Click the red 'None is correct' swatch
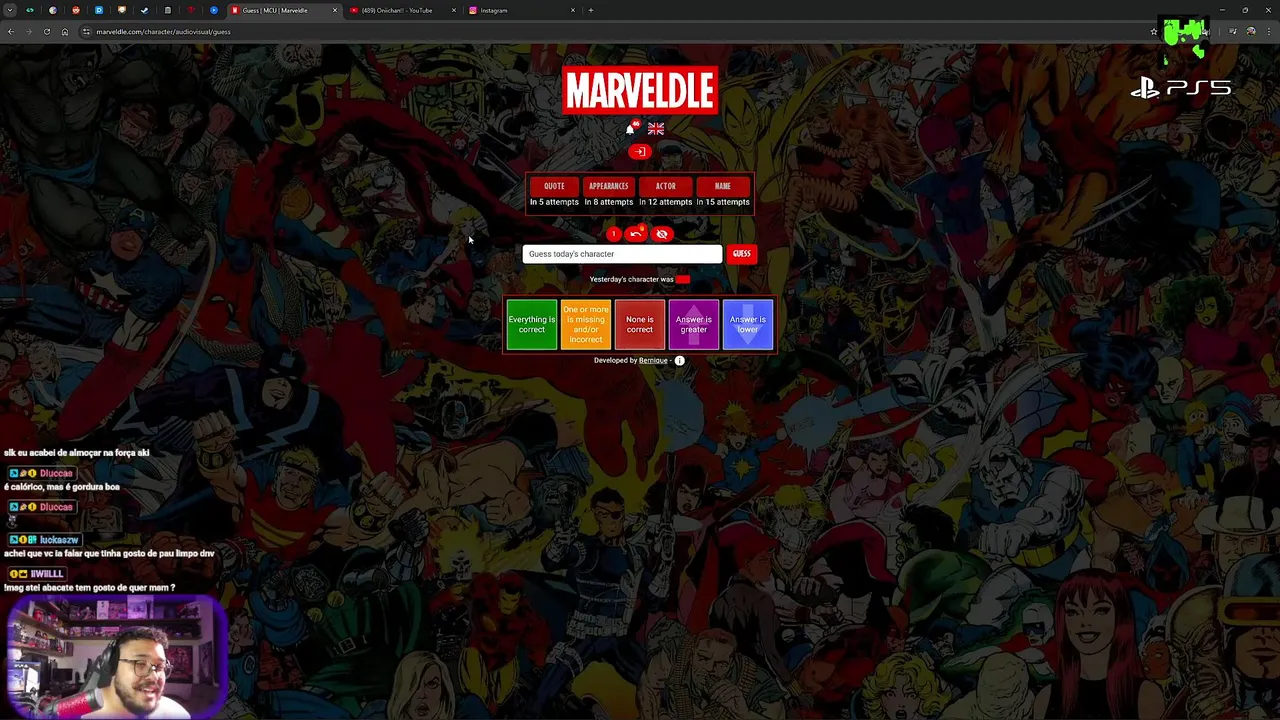The height and width of the screenshot is (720, 1280). (640, 325)
